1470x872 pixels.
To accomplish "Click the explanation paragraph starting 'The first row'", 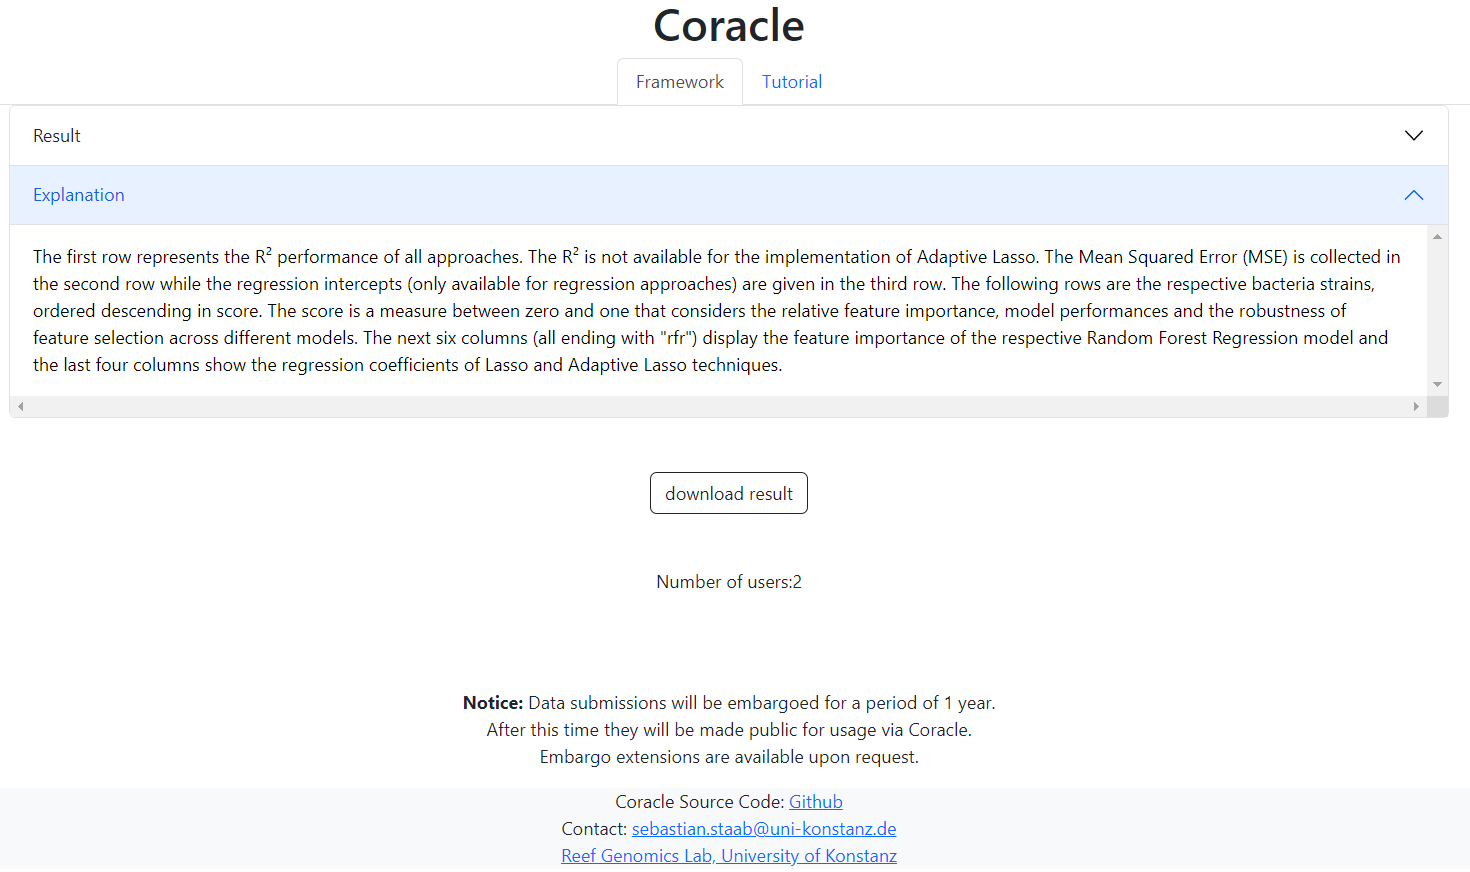I will 717,311.
